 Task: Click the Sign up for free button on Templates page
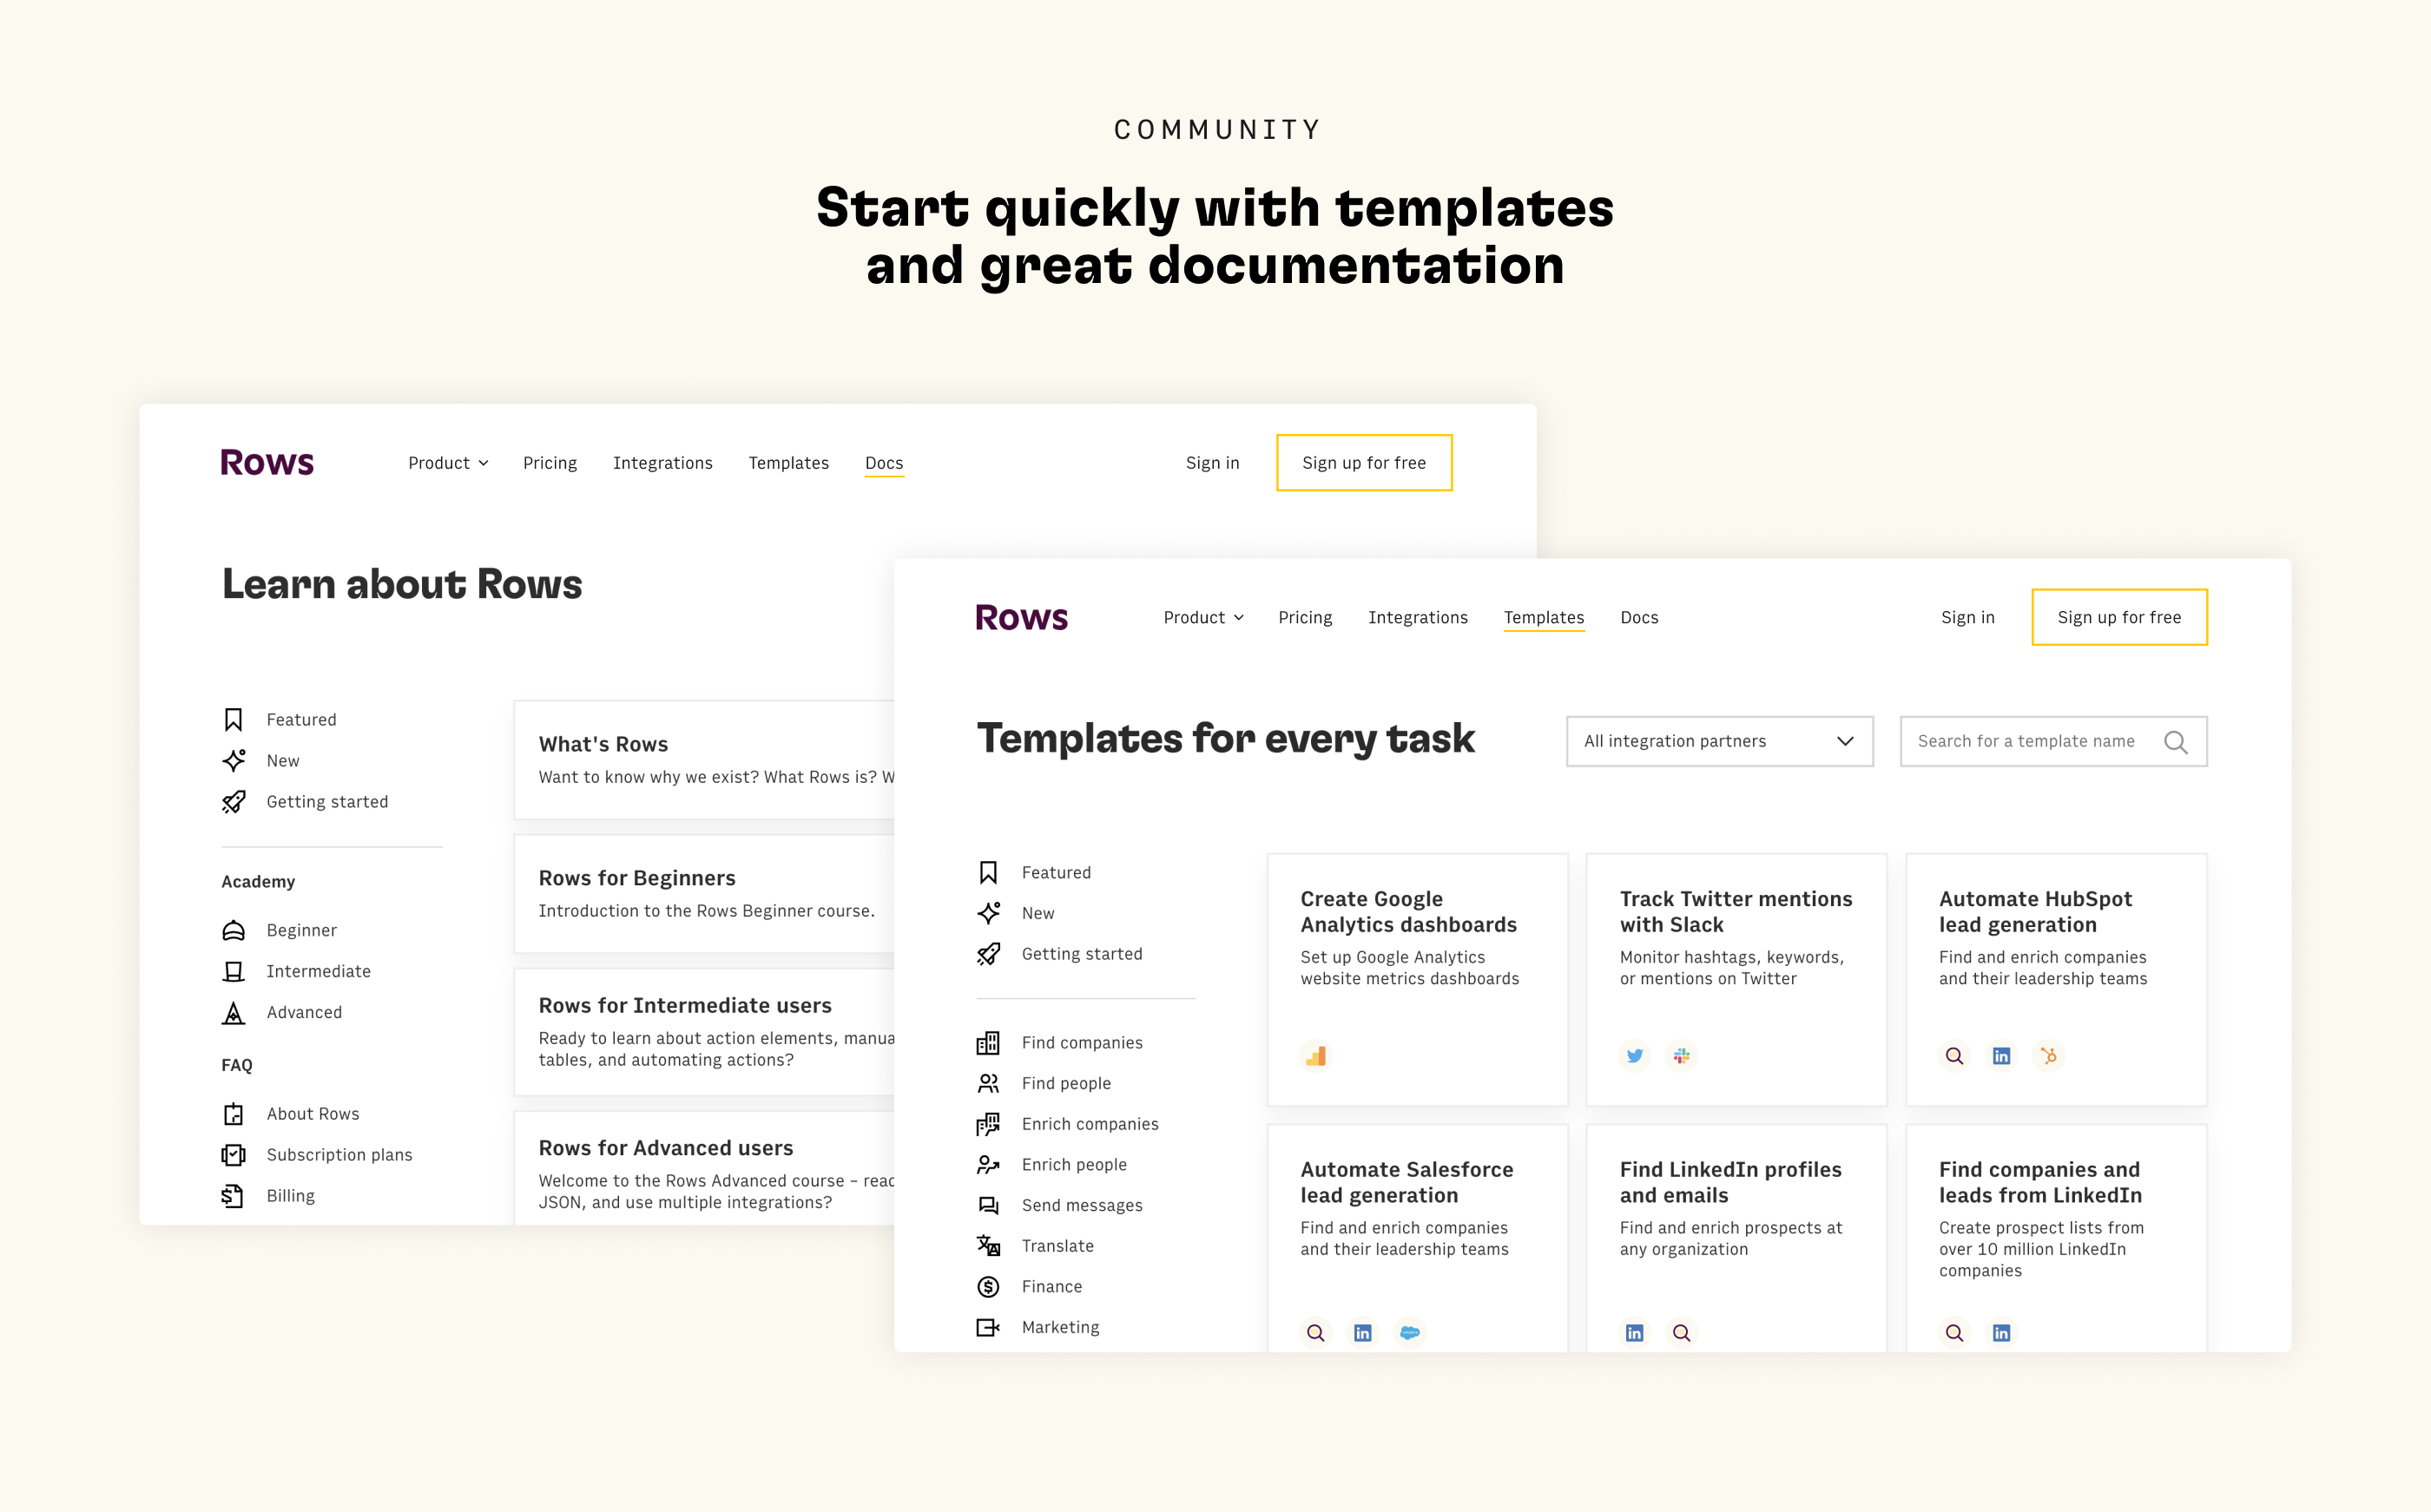(x=2118, y=618)
